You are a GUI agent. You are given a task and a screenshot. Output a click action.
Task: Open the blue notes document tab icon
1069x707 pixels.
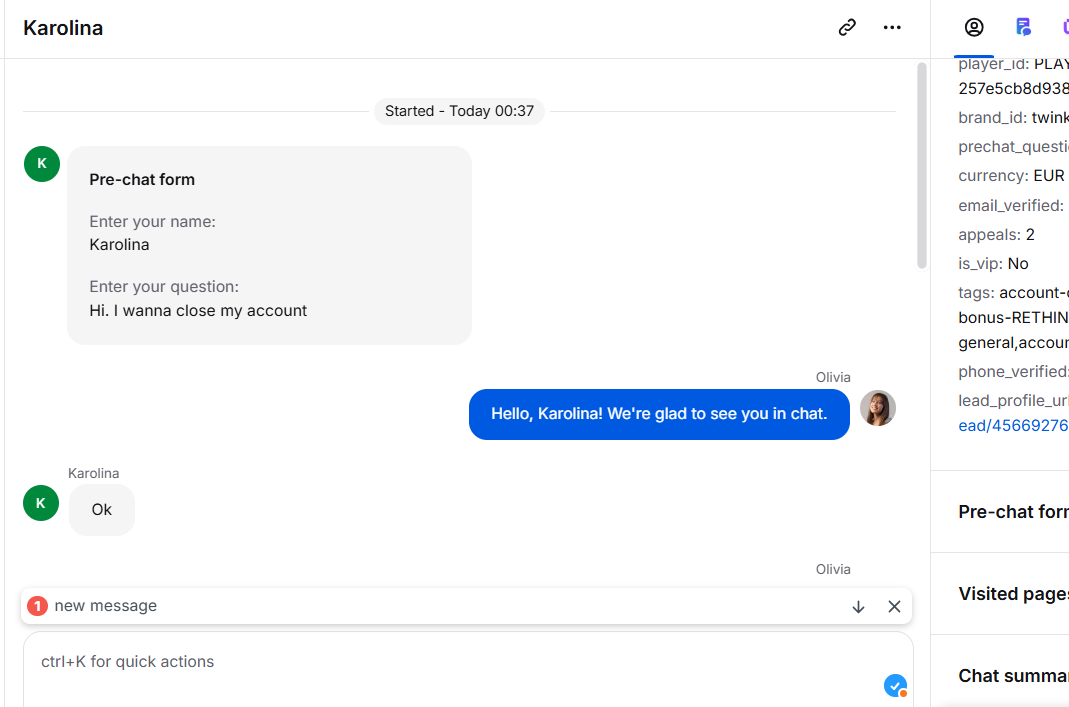tap(1023, 27)
